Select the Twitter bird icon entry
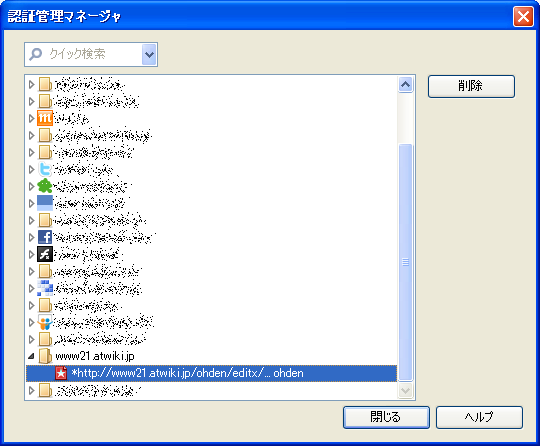Viewport: 540px width, 446px height. coord(45,169)
